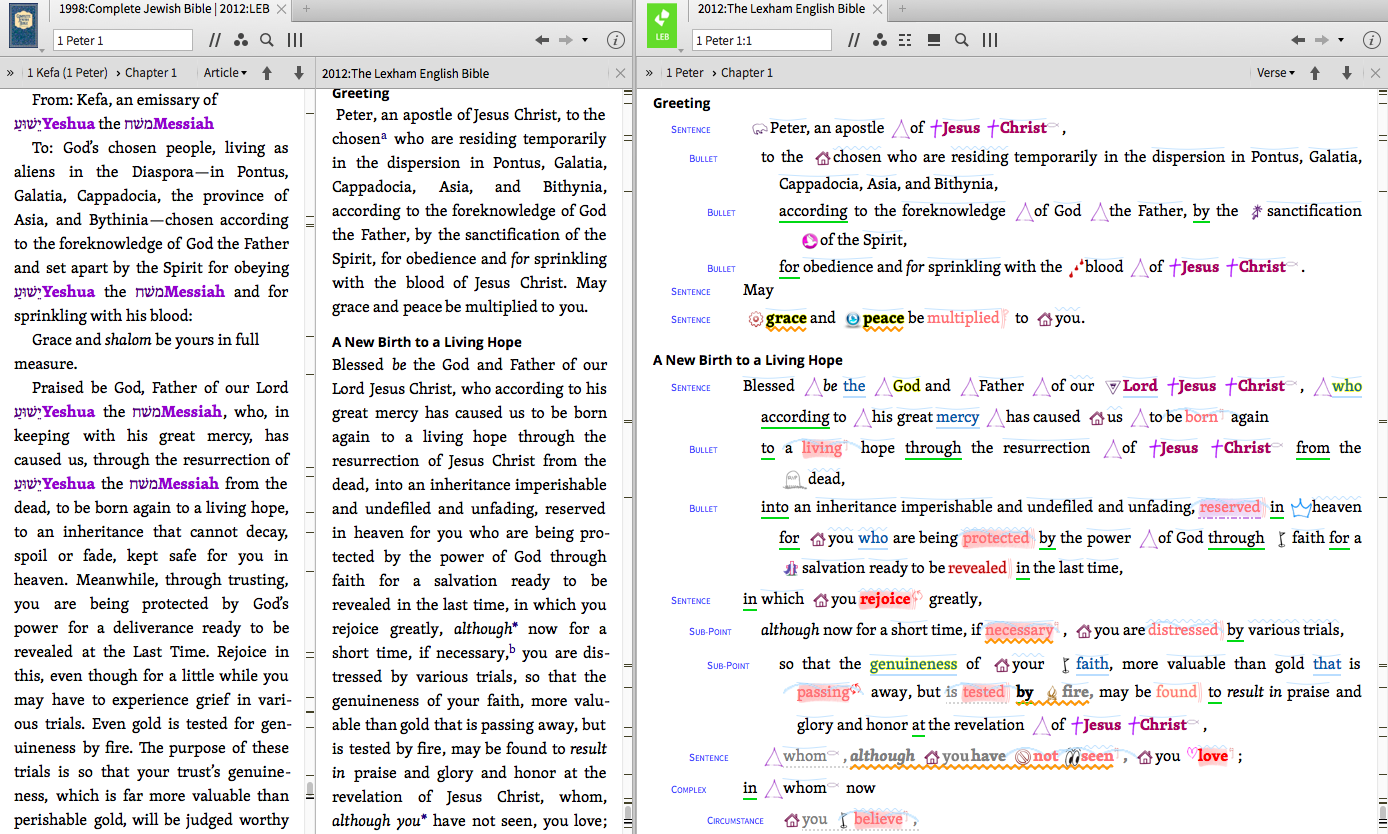Click the gravestone icon before "dead"

(x=794, y=478)
